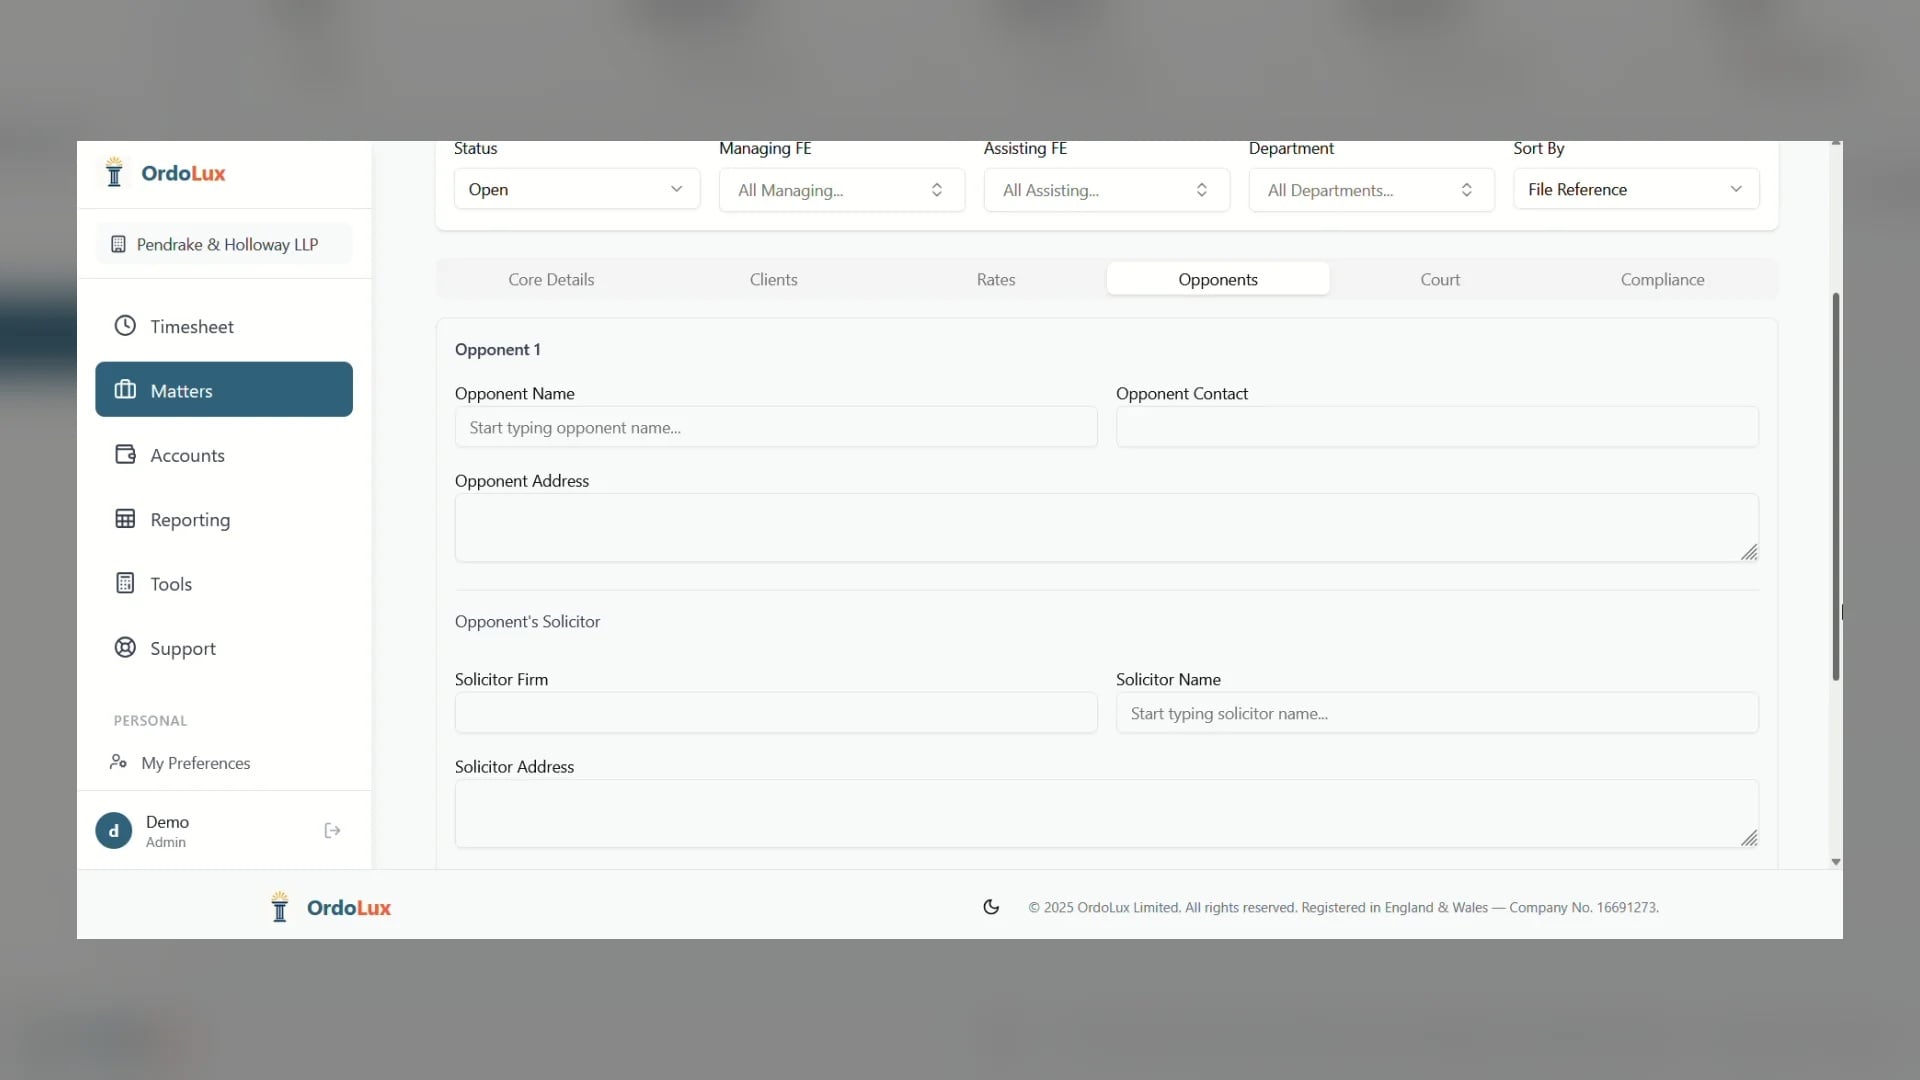Toggle dark mode moon icon

click(991, 907)
